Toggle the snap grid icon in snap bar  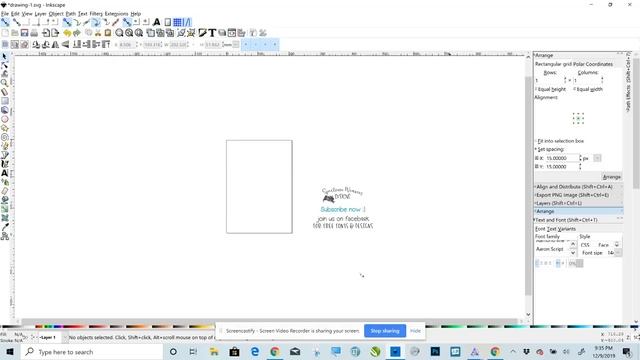click(x=178, y=22)
